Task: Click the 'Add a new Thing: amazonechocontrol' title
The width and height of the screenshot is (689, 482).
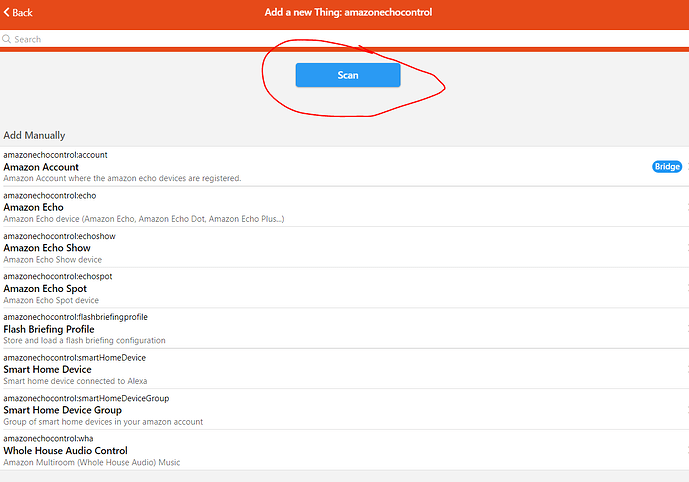Action: click(348, 12)
